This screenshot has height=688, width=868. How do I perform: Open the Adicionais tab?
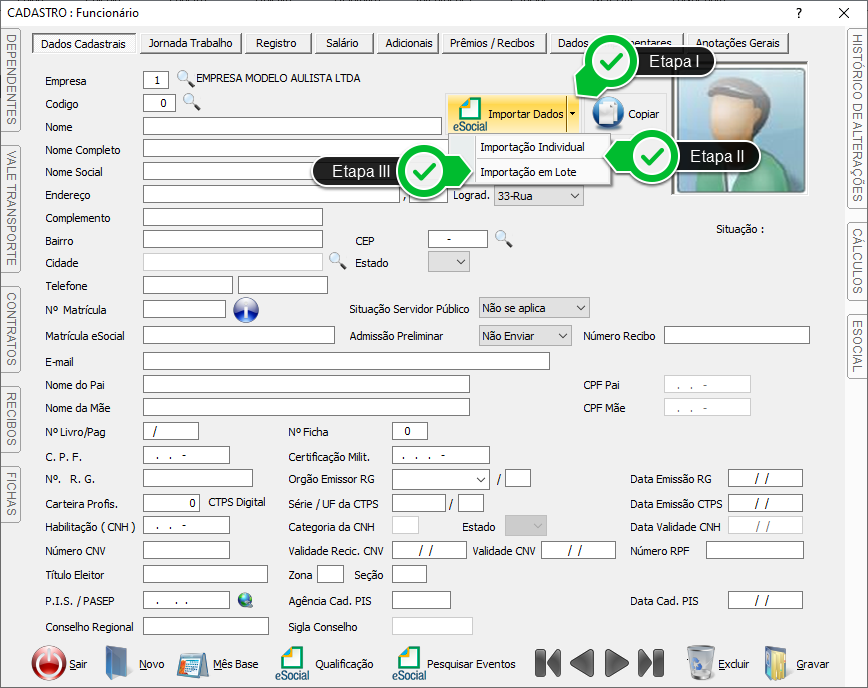coord(409,43)
